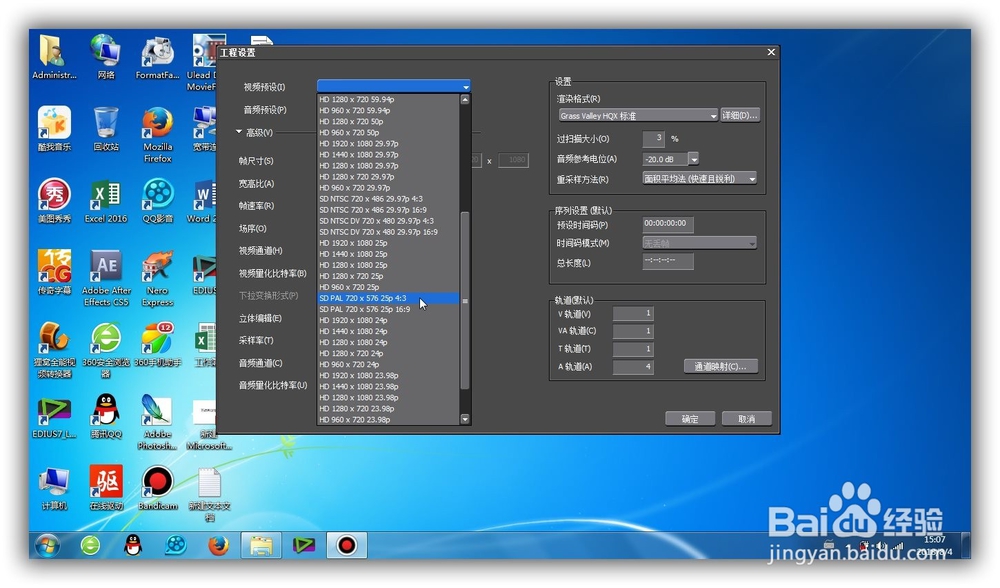Click the T 轨道 count field
Viewport: 1000px width, 588px height.
[x=633, y=349]
